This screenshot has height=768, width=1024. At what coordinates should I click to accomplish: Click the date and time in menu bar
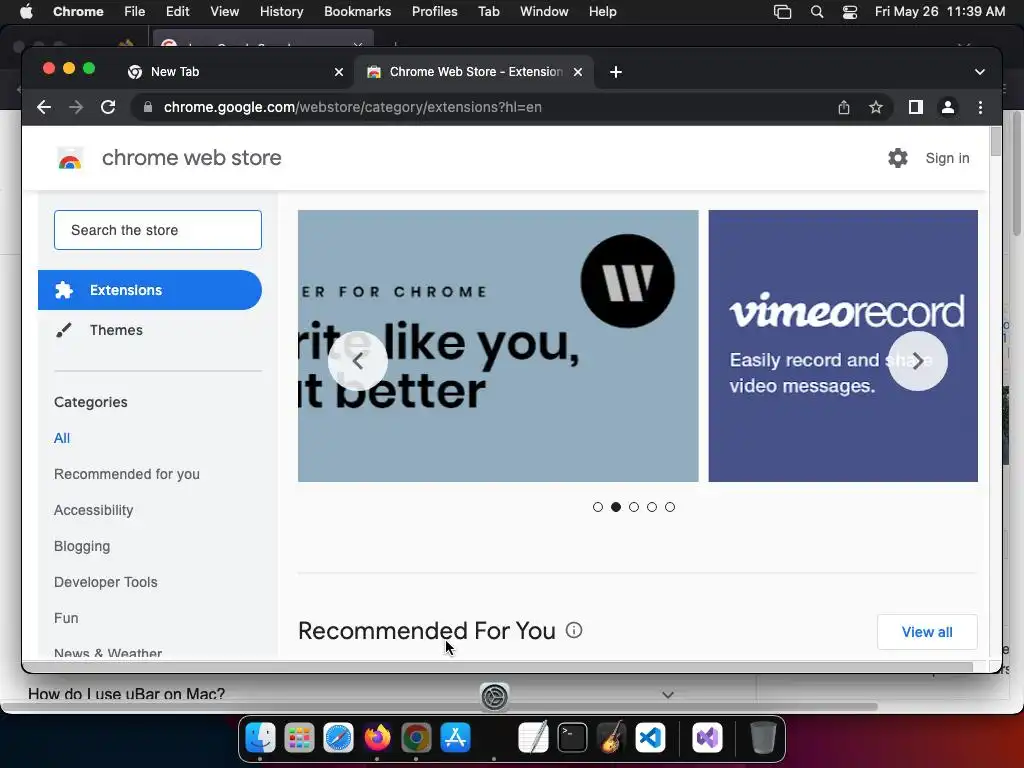point(940,12)
